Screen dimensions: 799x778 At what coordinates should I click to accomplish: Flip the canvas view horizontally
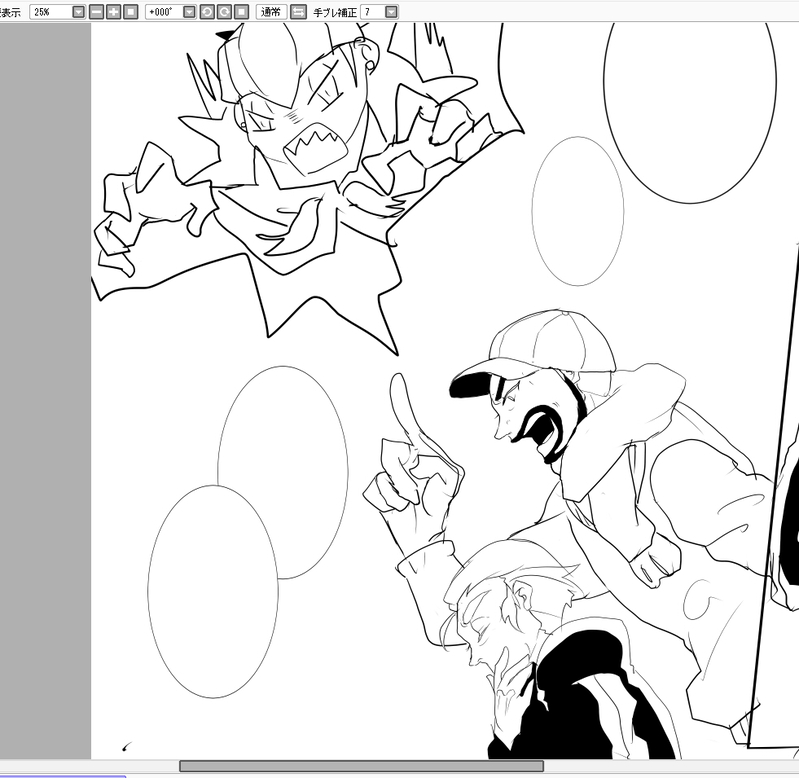coord(299,12)
